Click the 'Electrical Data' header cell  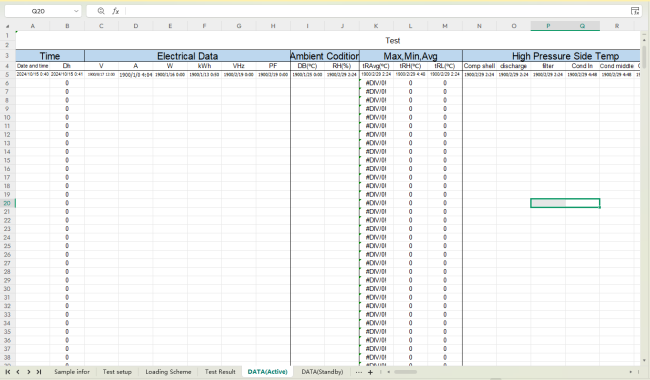tap(187, 56)
